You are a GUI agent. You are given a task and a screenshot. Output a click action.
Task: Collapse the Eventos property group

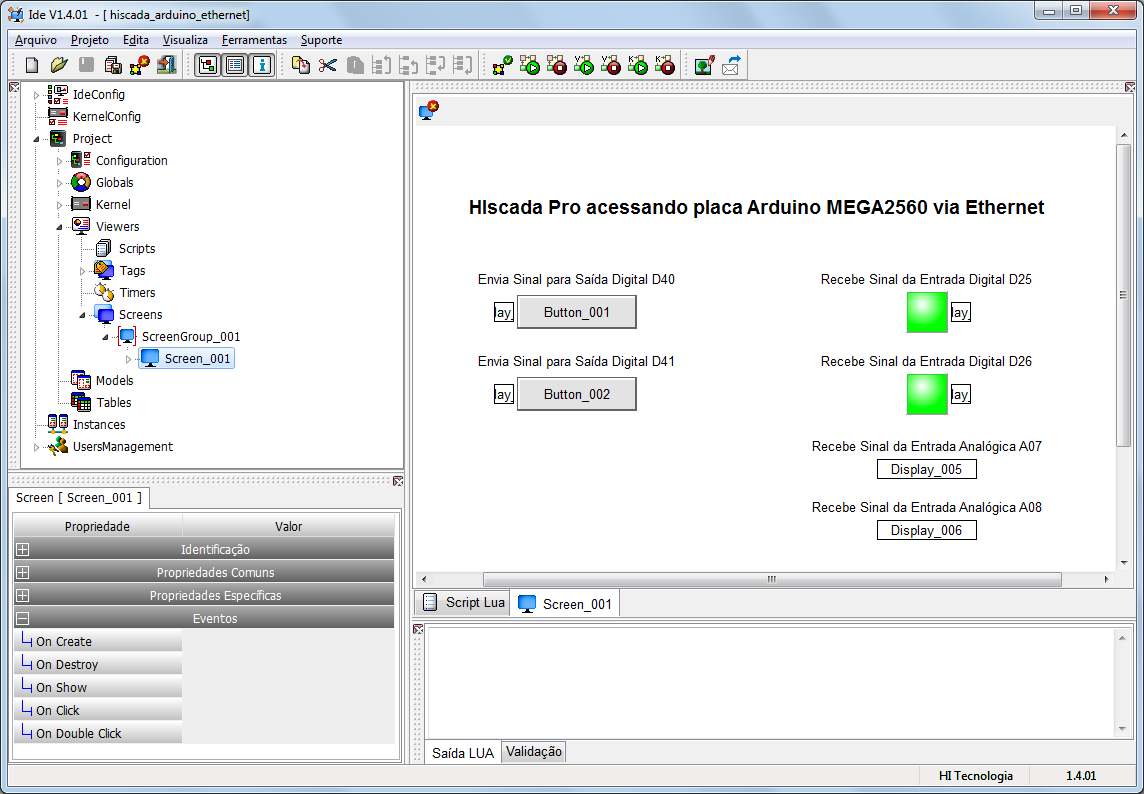click(23, 618)
